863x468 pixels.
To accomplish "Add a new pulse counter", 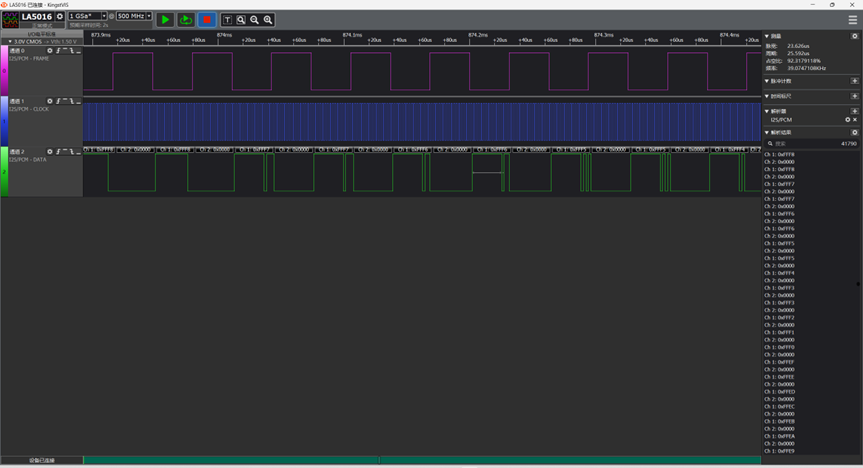I will (x=855, y=81).
